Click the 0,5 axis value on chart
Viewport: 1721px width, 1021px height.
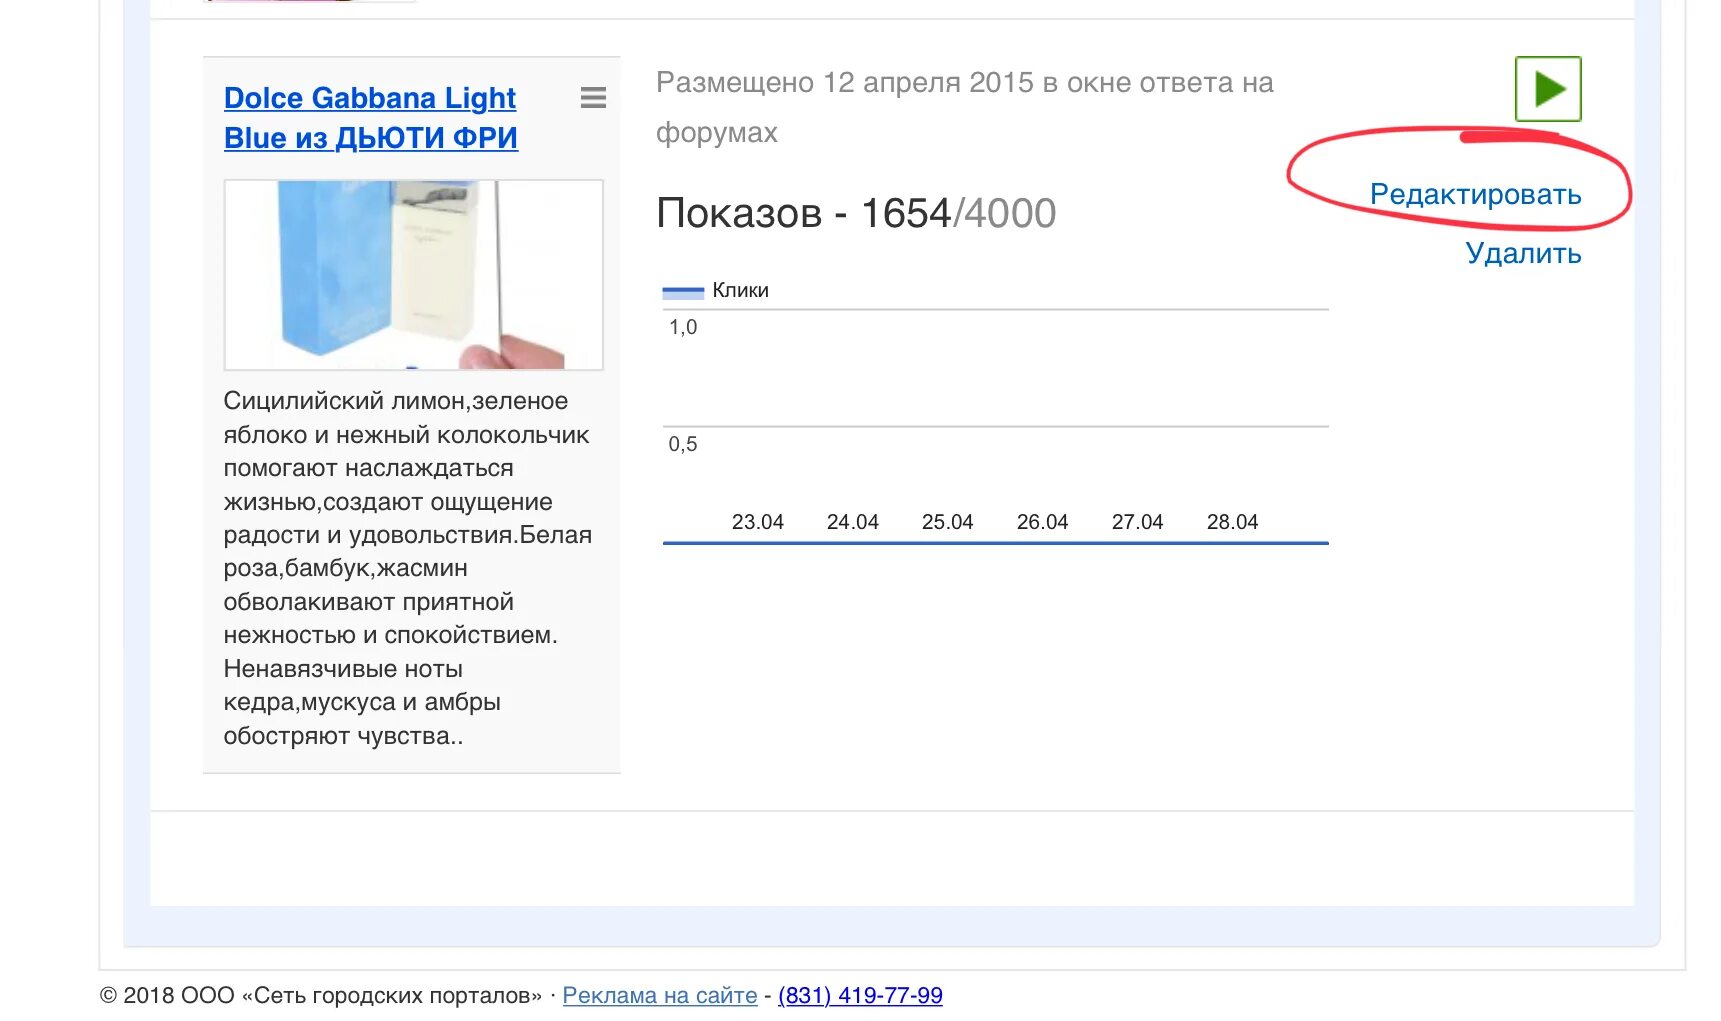pyautogui.click(x=683, y=444)
